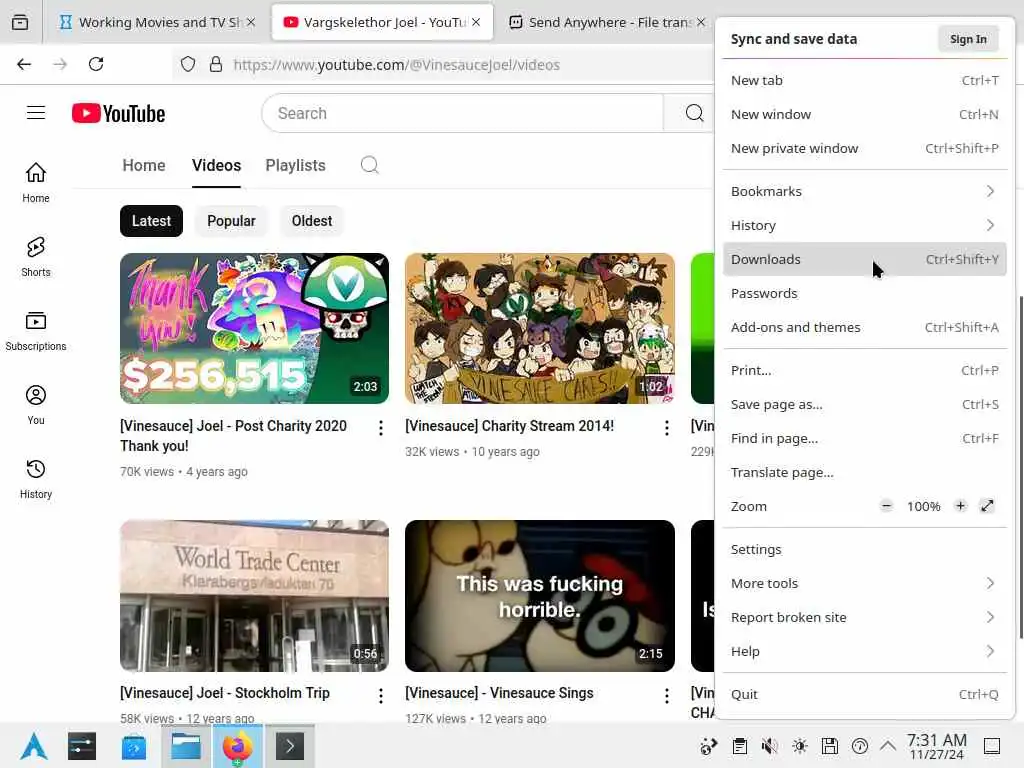The height and width of the screenshot is (768, 1024).
Task: Click the site security padlock icon
Action: [216, 64]
